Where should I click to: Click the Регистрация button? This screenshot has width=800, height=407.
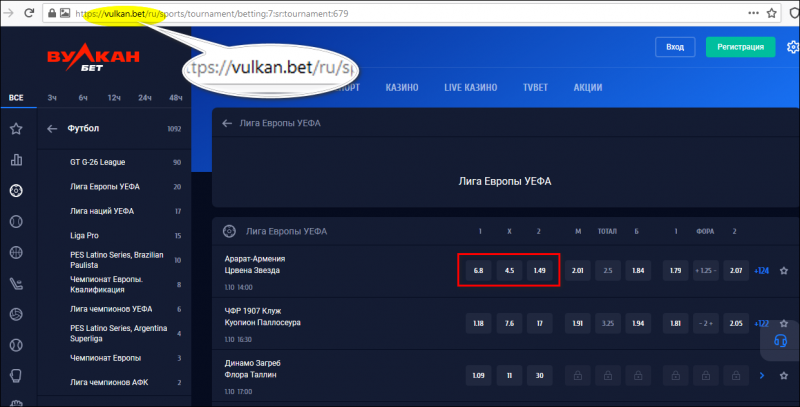coord(740,47)
